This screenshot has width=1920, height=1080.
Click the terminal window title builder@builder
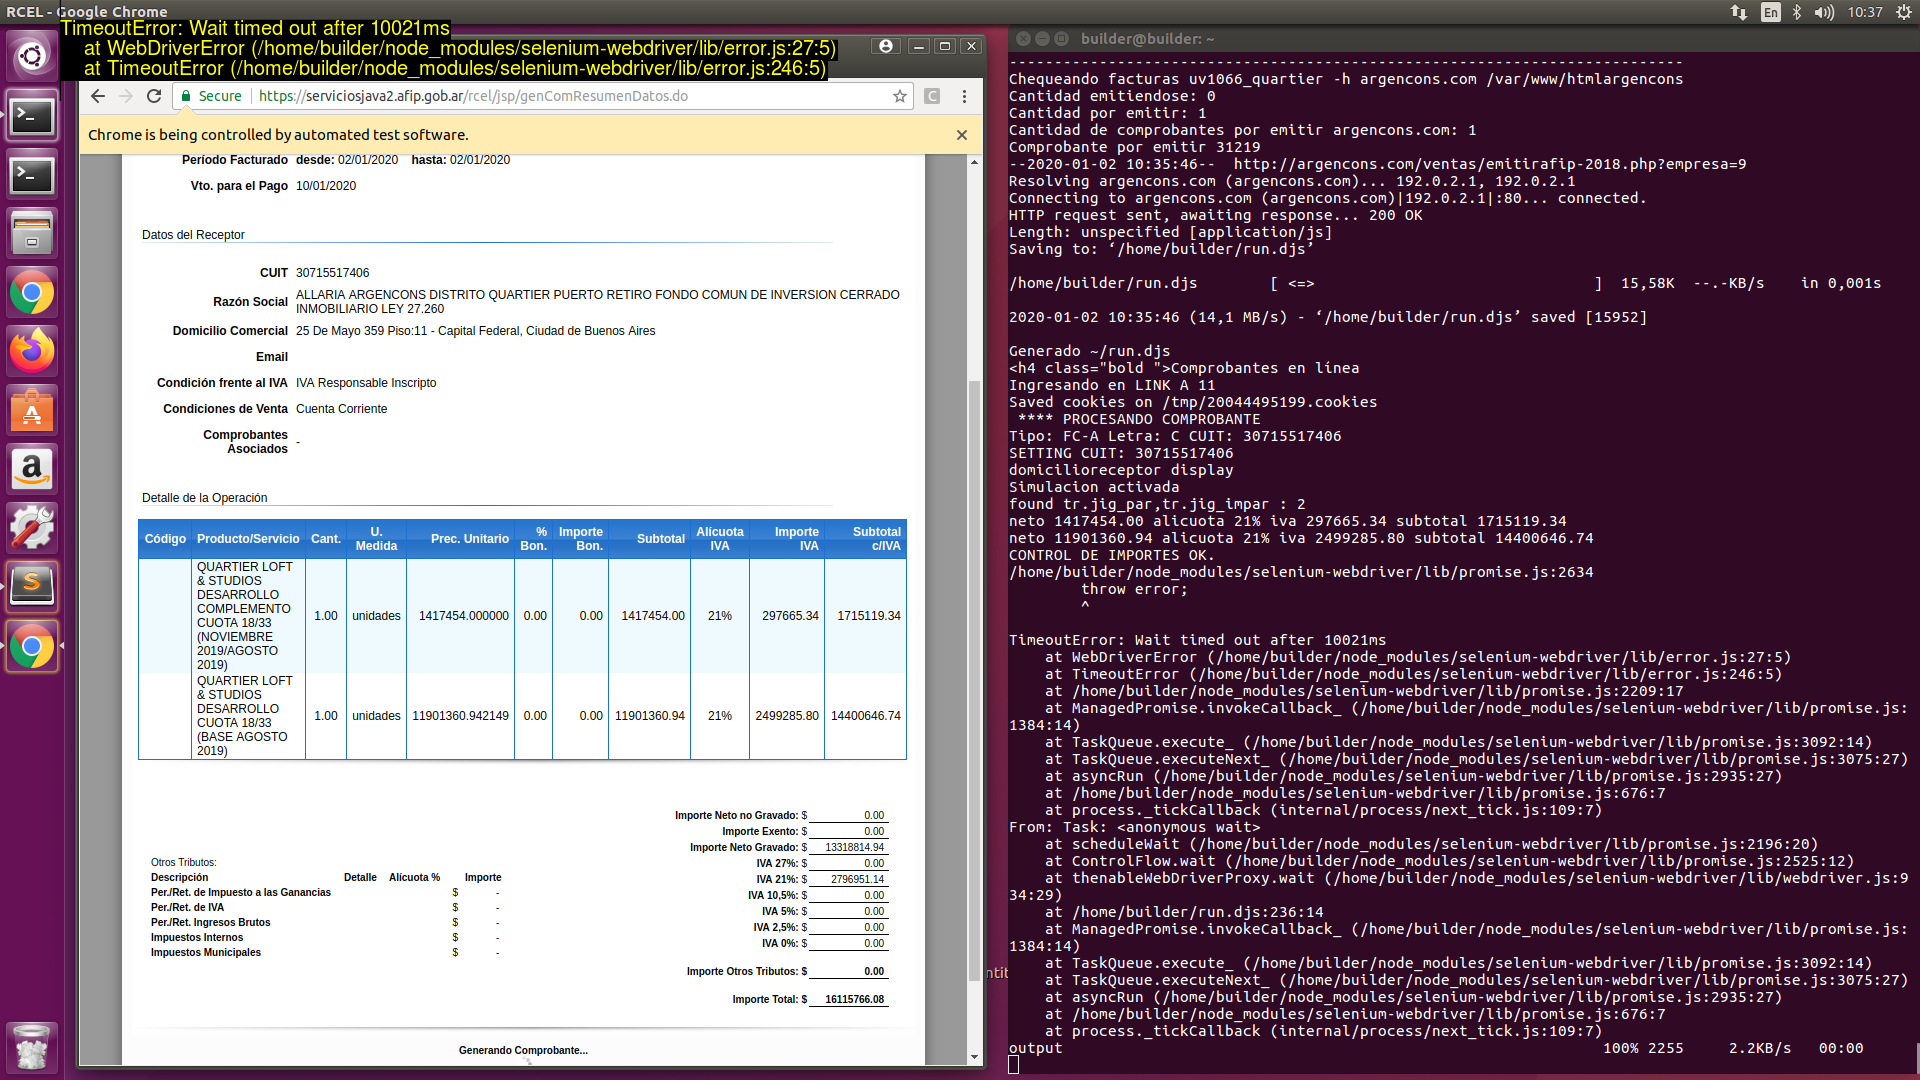click(x=1147, y=39)
